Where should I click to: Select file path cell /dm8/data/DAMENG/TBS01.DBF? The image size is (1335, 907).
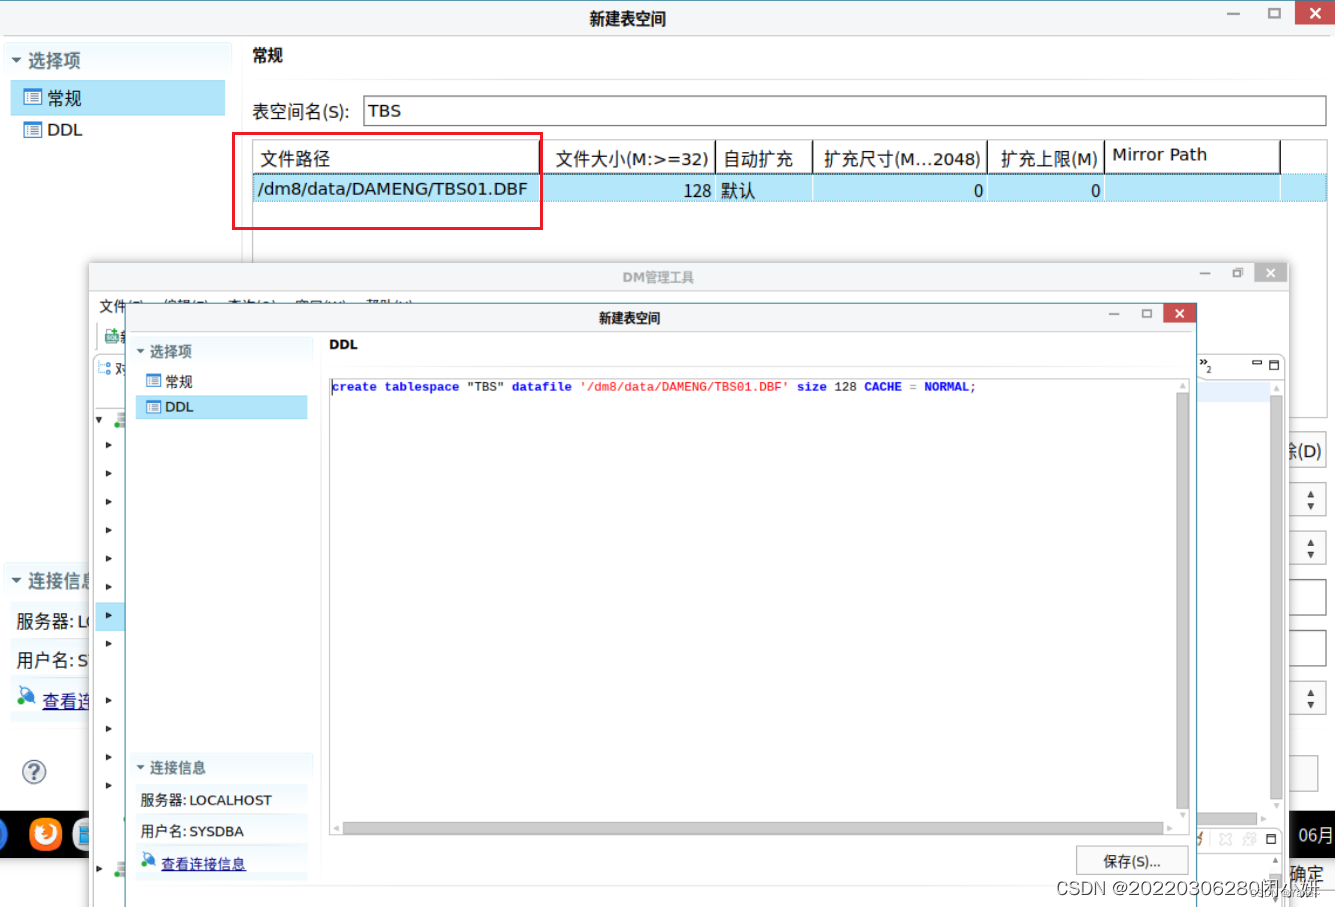click(x=396, y=189)
